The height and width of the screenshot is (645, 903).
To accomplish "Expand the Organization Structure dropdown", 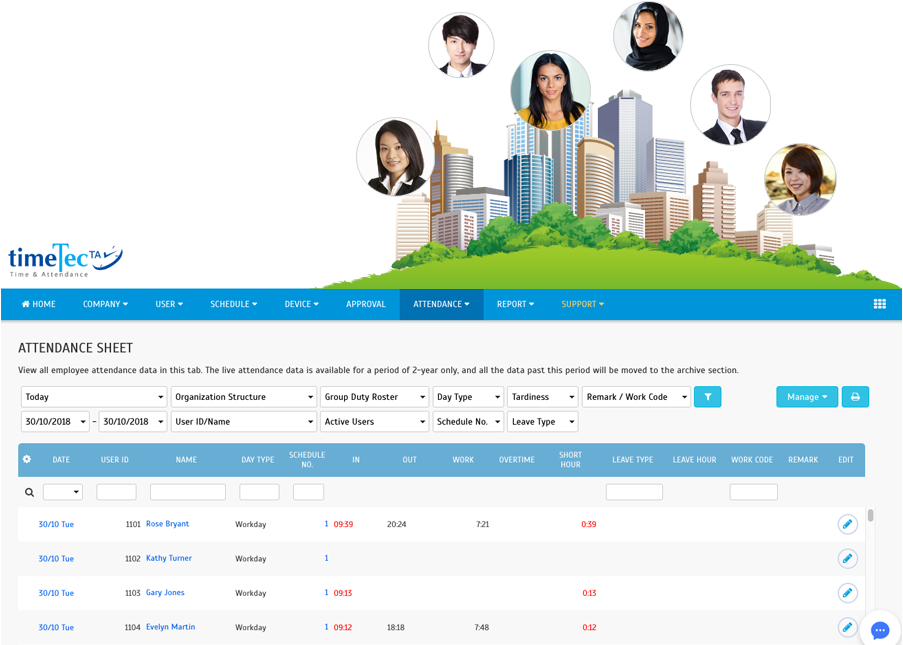I will 243,397.
